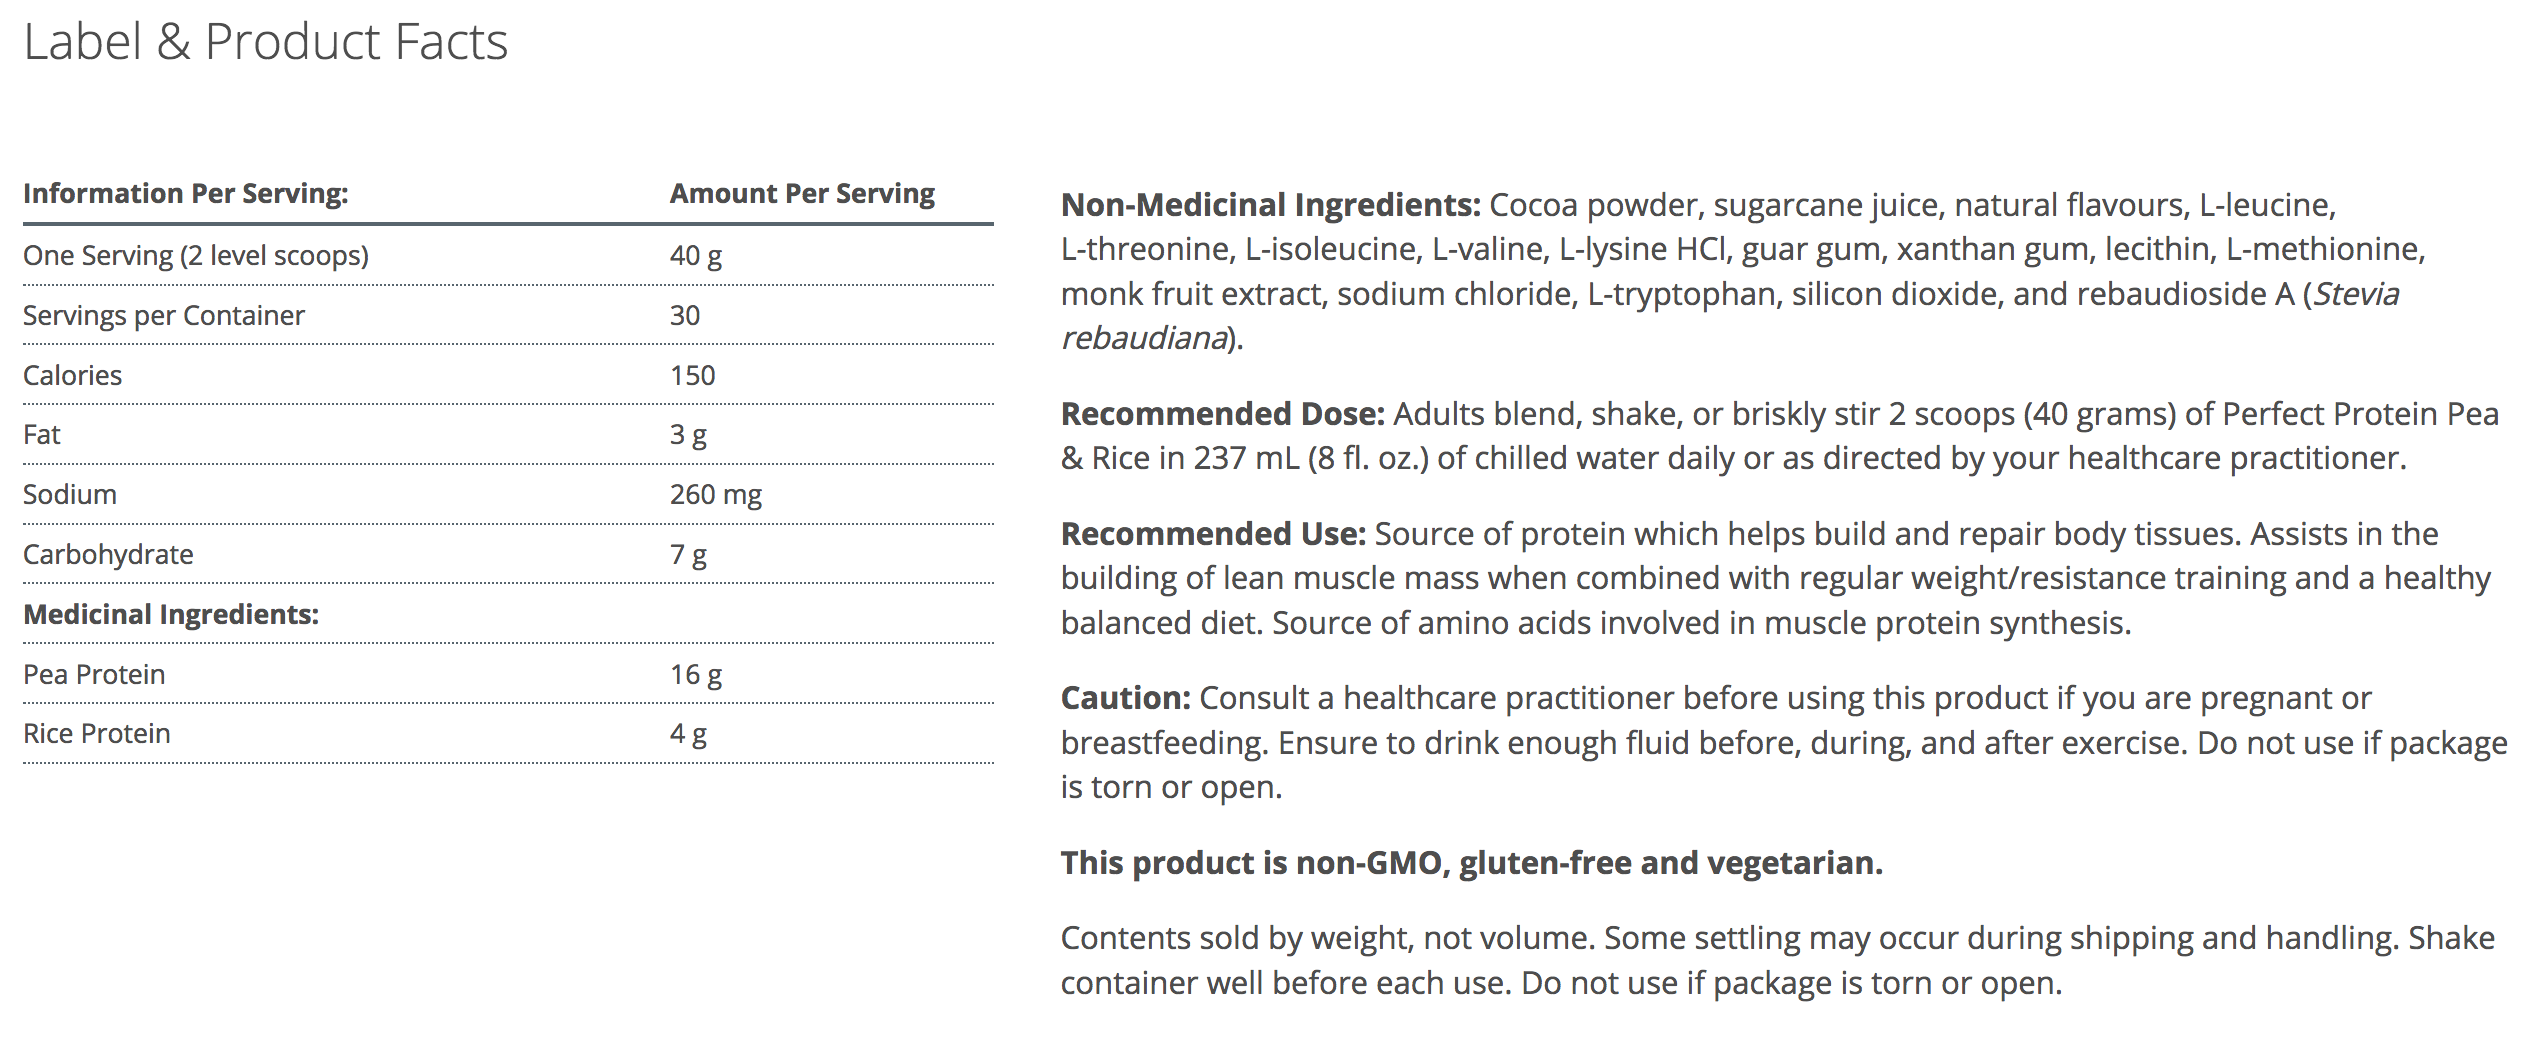Click the "Servings per Container" row label
Screen dimensions: 2528x1054
163,315
